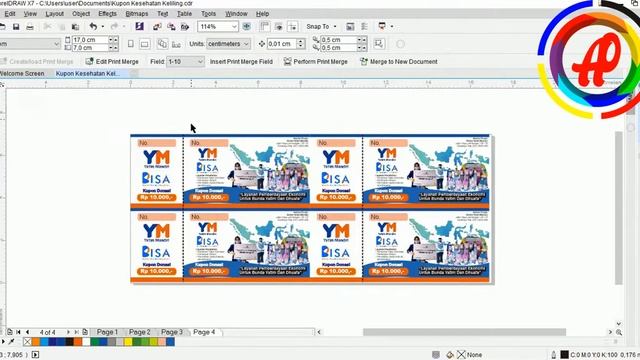Go to the previous page arrow
The height and width of the screenshot is (360, 640).
pyautogui.click(x=28, y=332)
